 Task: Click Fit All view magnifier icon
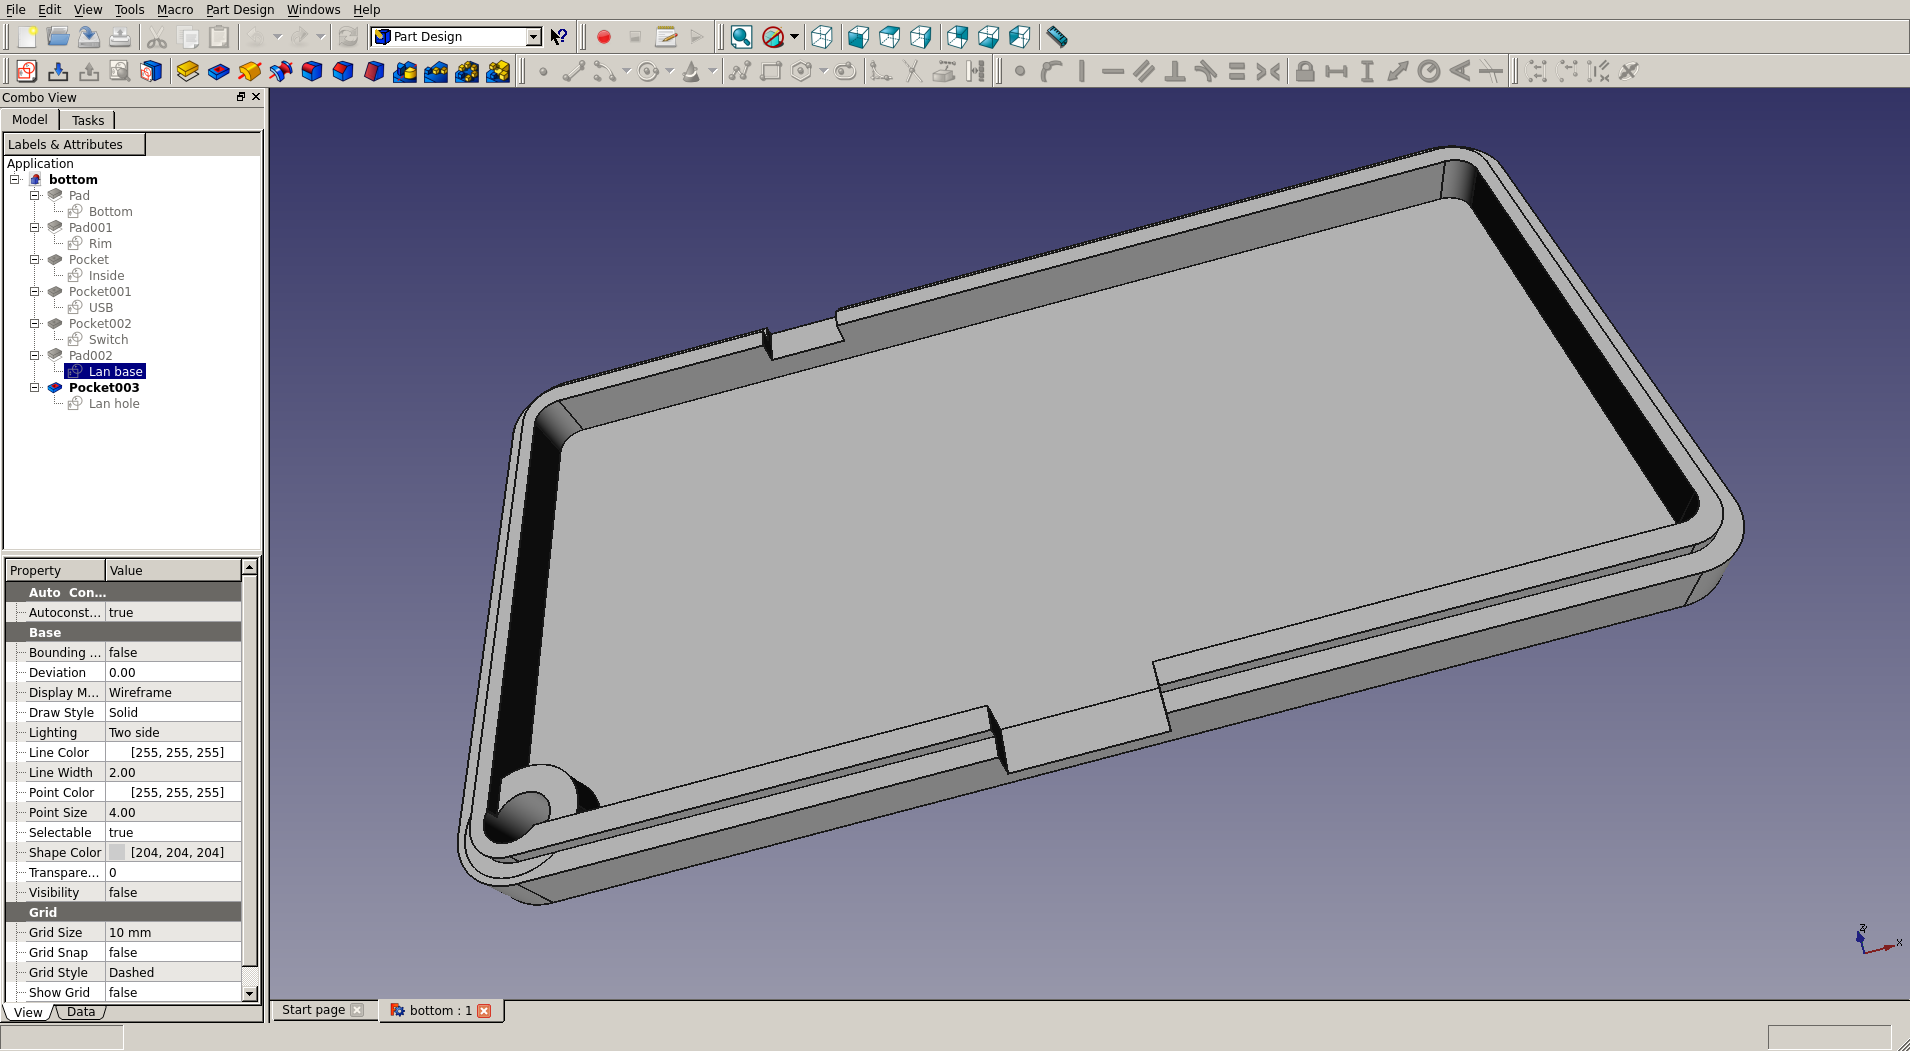click(741, 37)
